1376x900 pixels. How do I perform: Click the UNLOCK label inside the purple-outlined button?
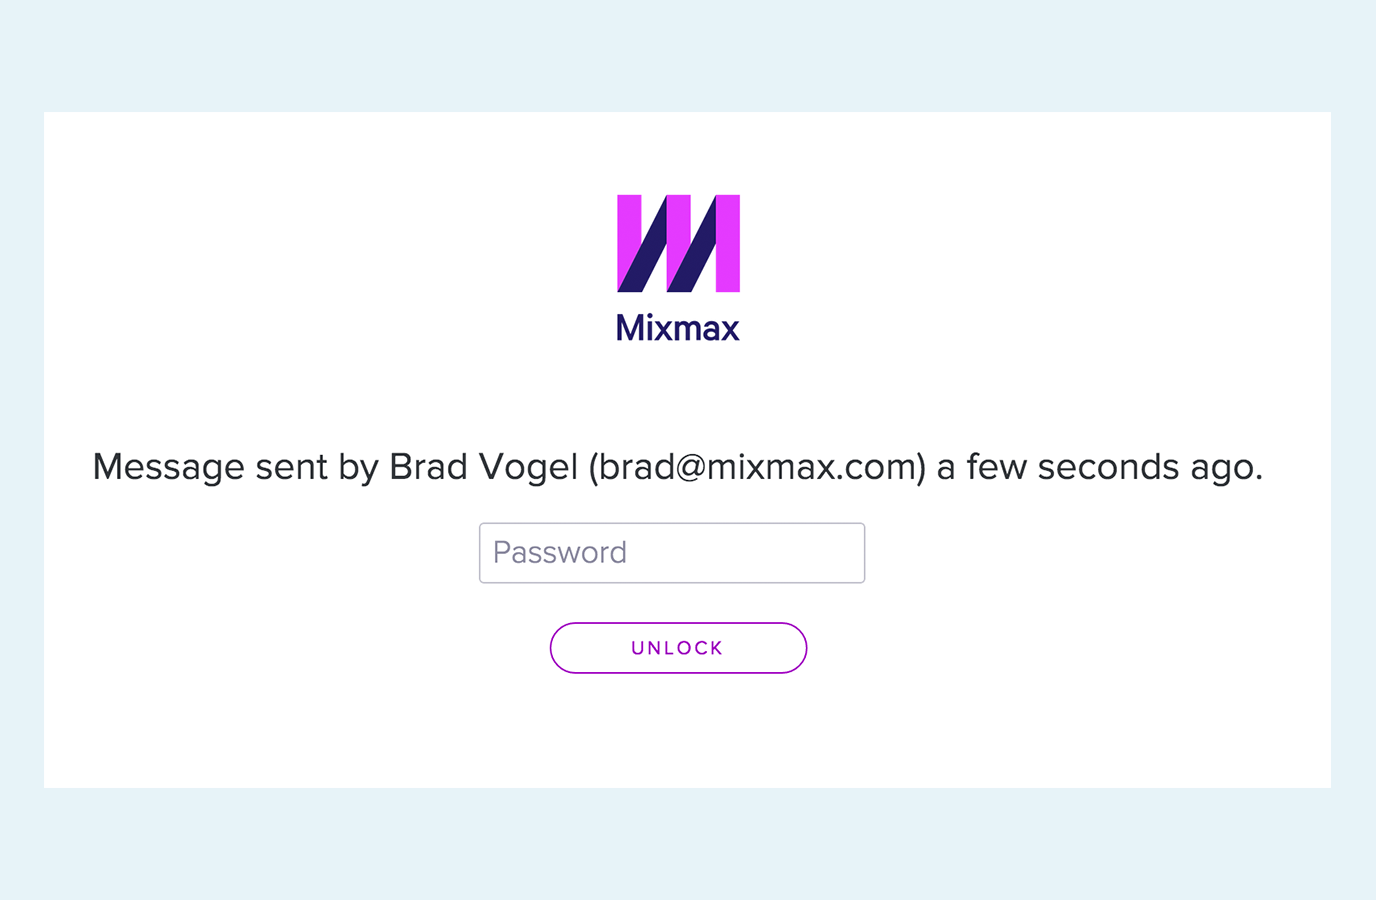pyautogui.click(x=678, y=648)
